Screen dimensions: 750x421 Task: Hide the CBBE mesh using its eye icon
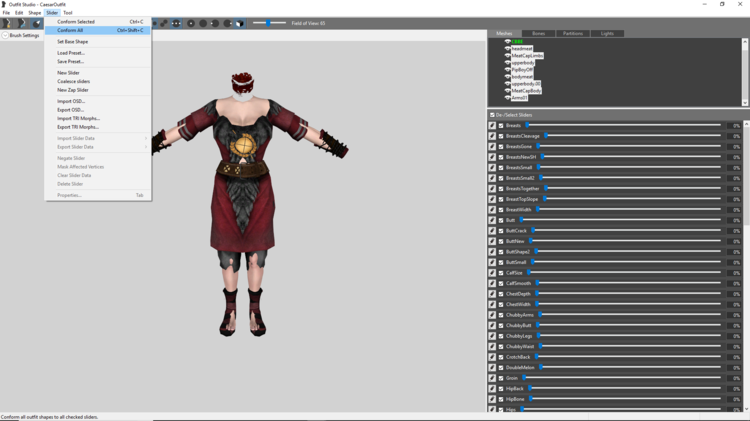(507, 42)
